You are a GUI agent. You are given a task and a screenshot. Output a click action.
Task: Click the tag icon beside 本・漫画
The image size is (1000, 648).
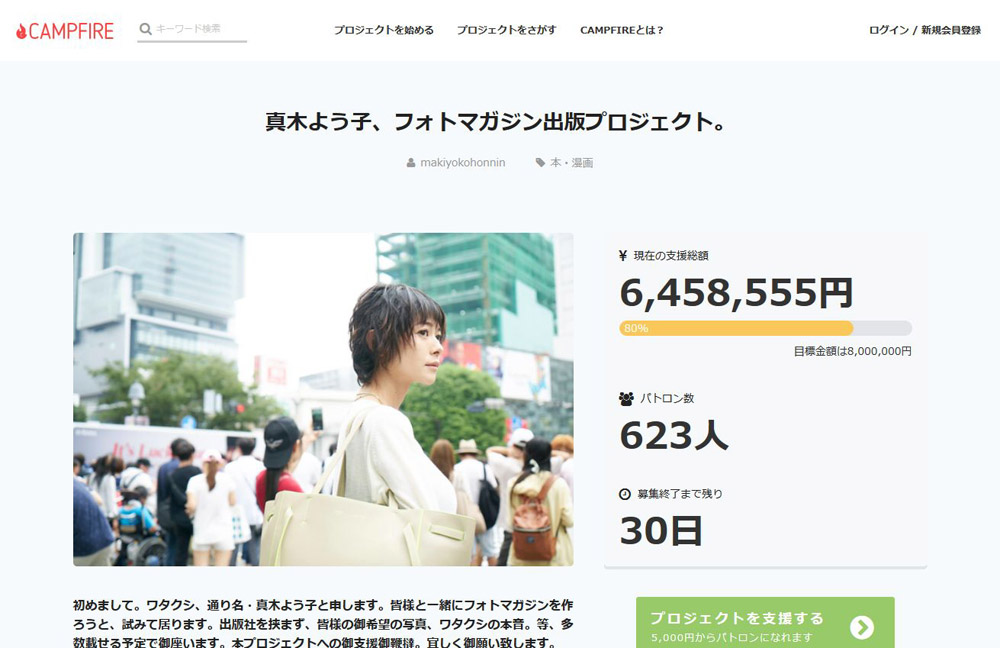tap(541, 163)
